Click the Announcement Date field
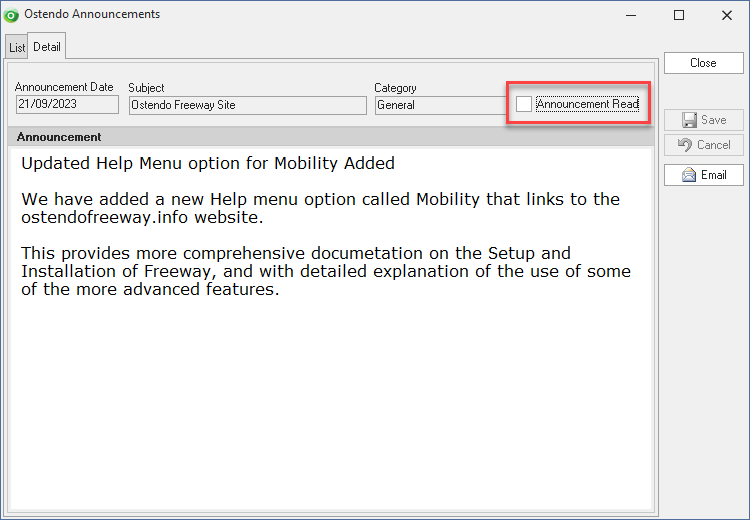Screen dimensions: 750x520 coord(67,104)
